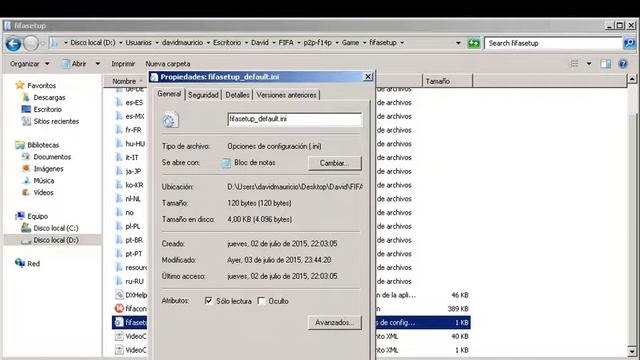Toggle the Oculto checkbox

(261, 301)
